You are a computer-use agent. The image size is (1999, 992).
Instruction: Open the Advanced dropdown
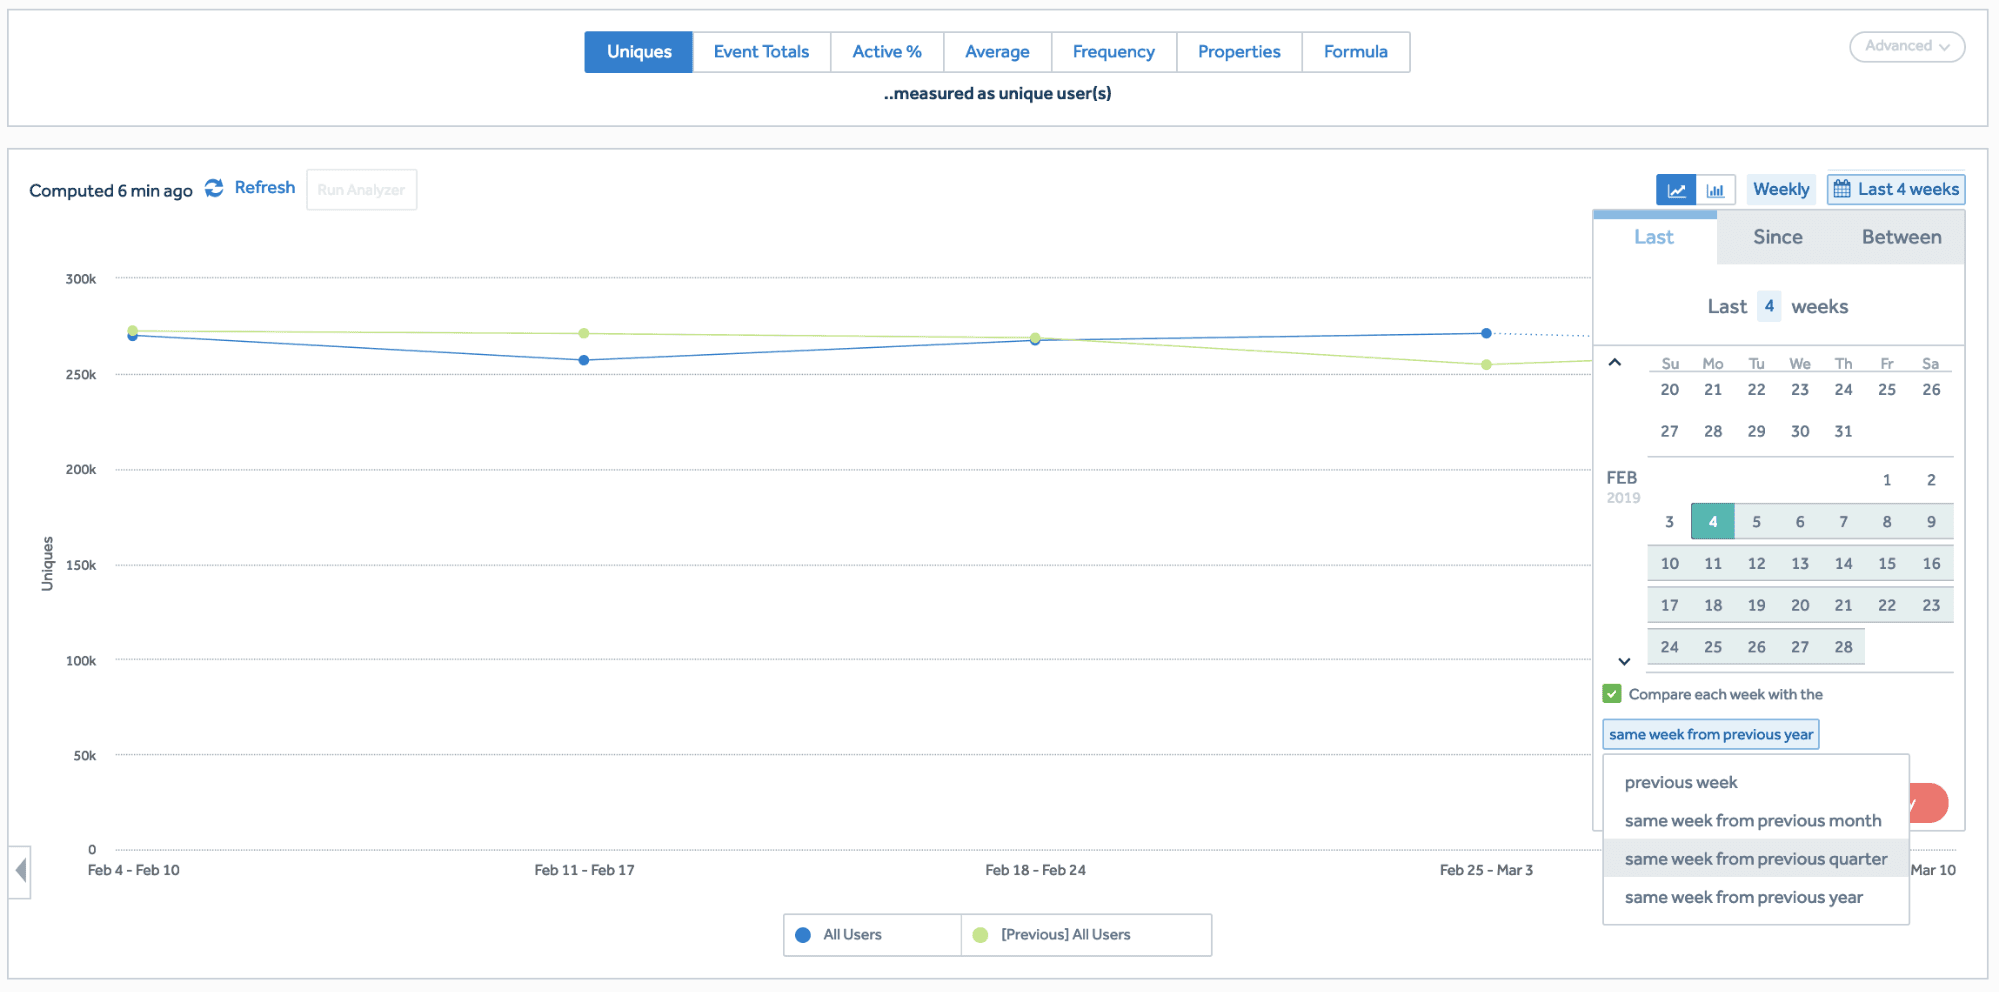[x=1906, y=47]
